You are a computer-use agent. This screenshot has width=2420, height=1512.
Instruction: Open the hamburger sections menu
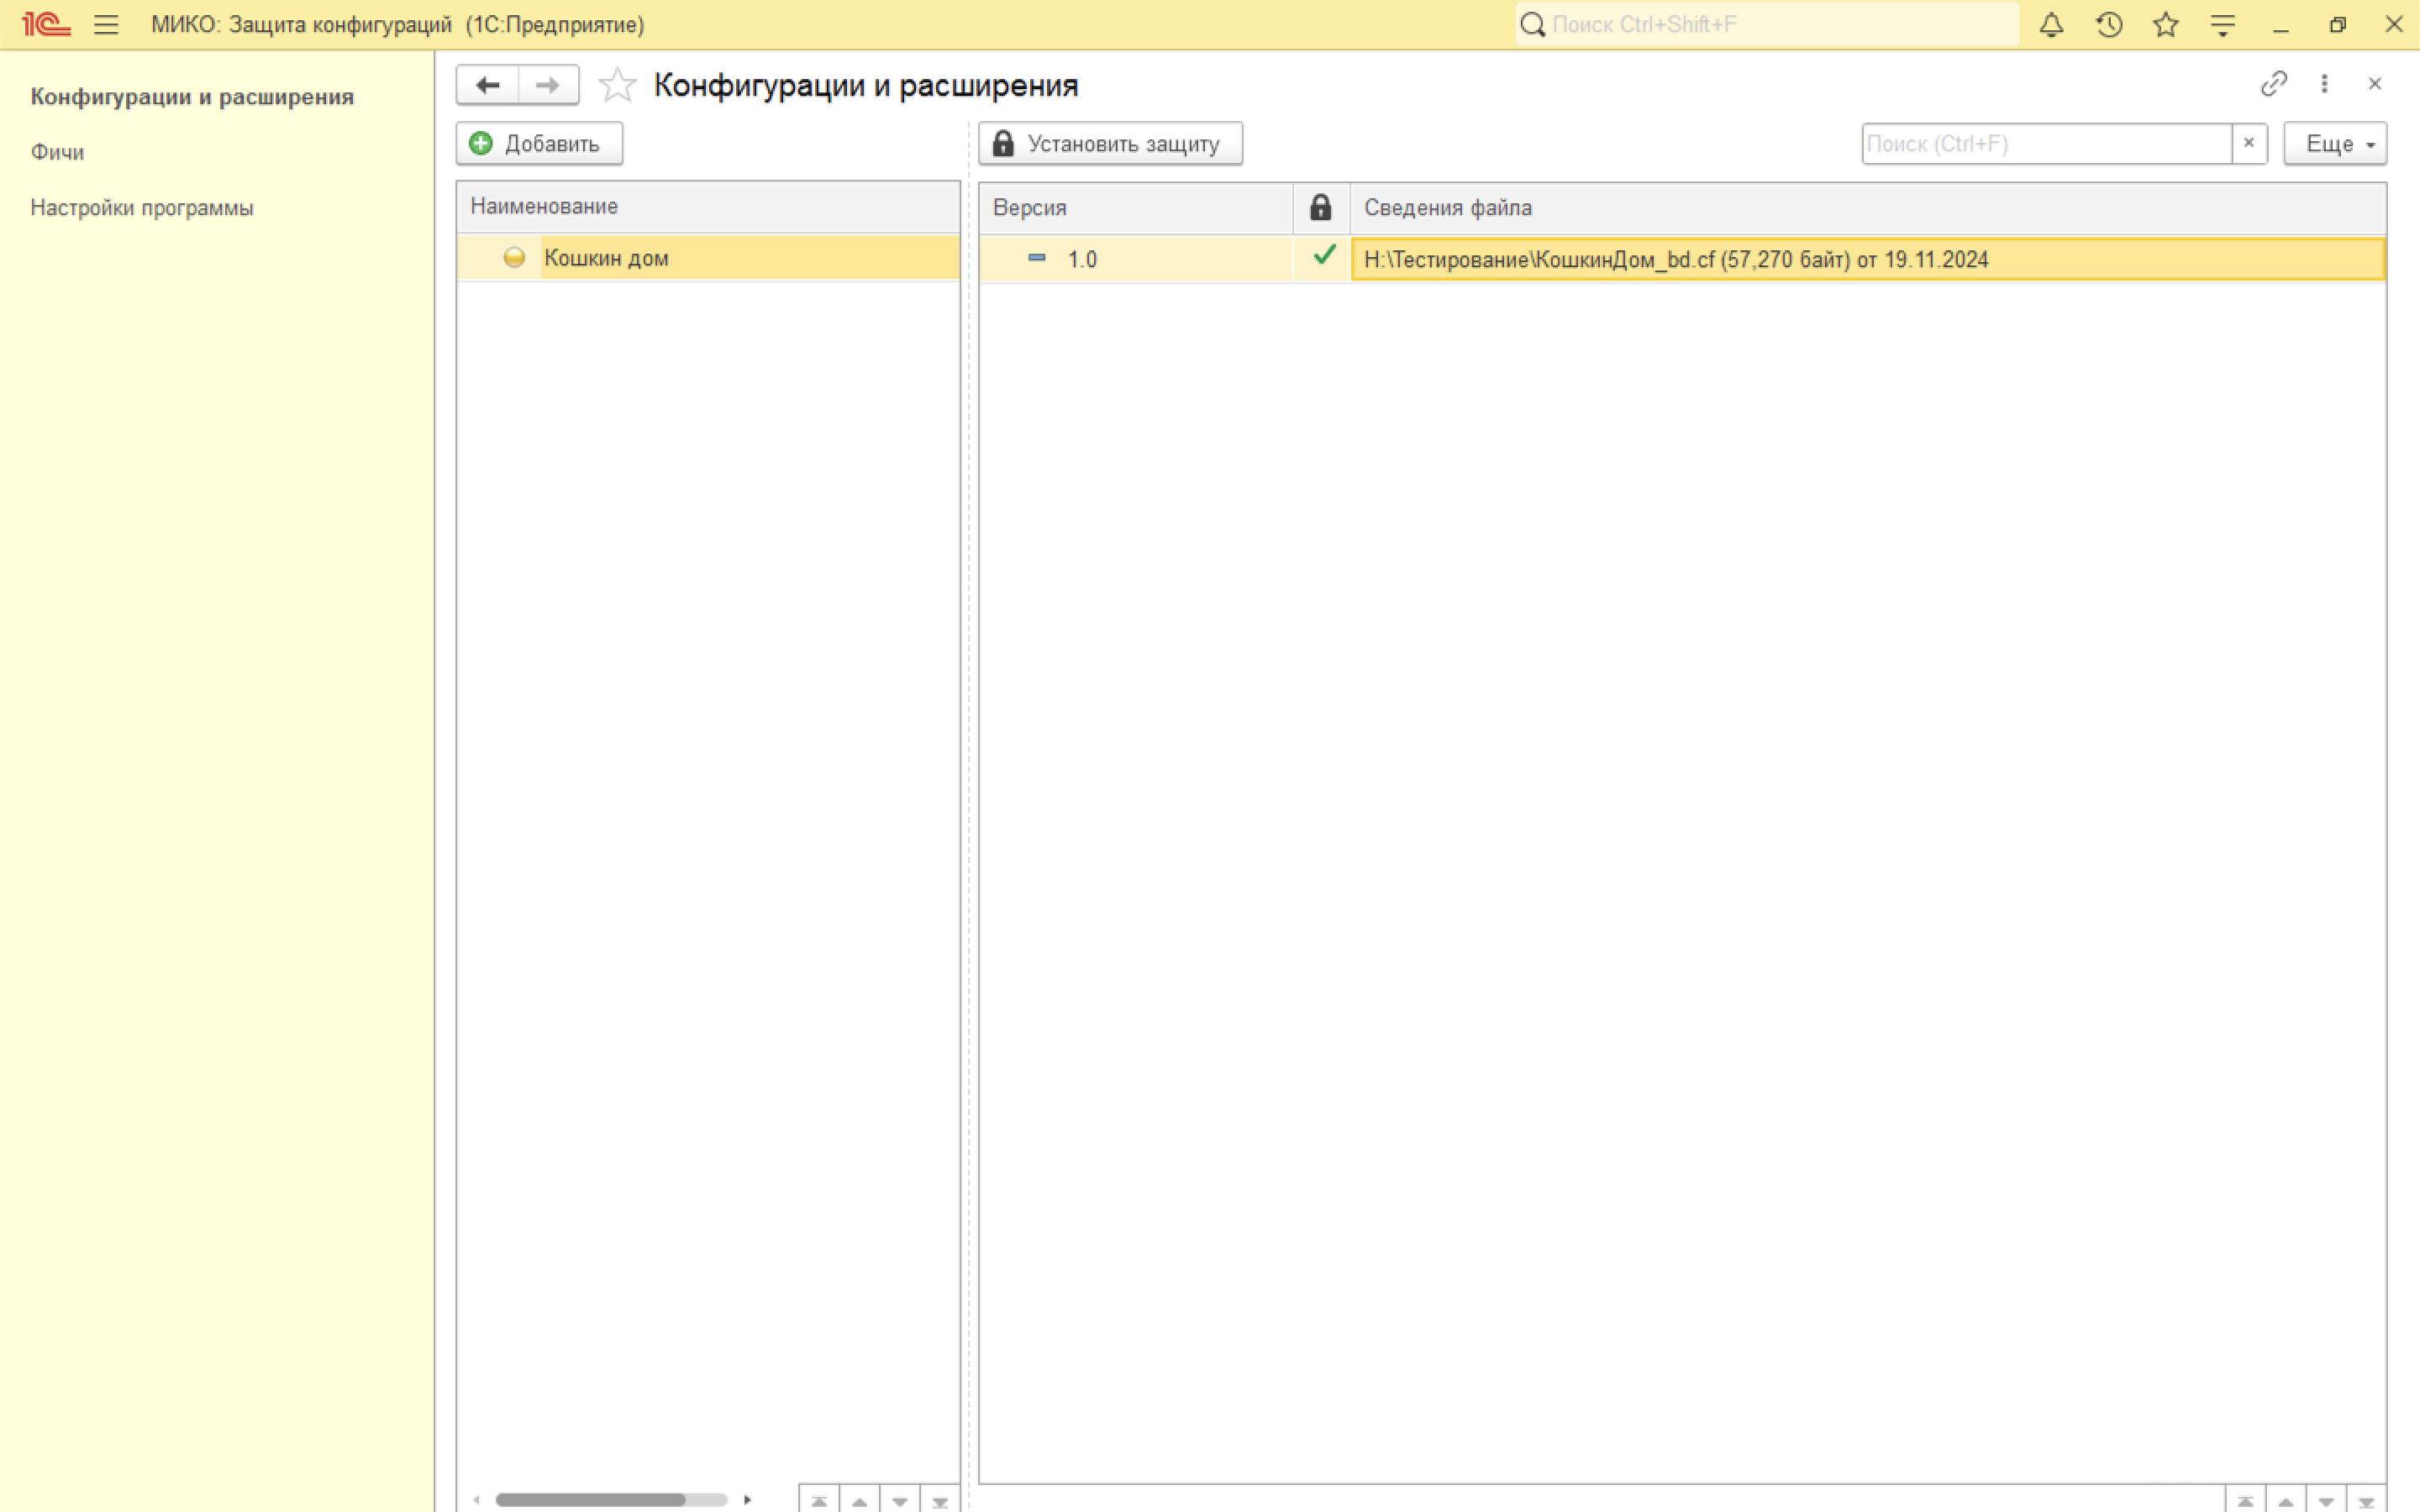pyautogui.click(x=106, y=24)
